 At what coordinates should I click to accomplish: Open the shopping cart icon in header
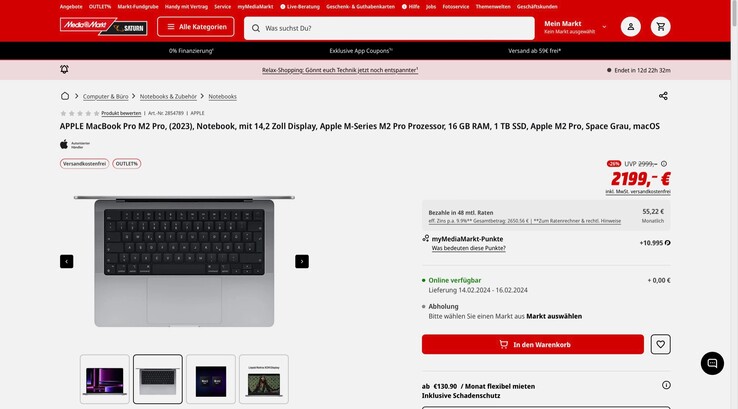[x=660, y=27]
